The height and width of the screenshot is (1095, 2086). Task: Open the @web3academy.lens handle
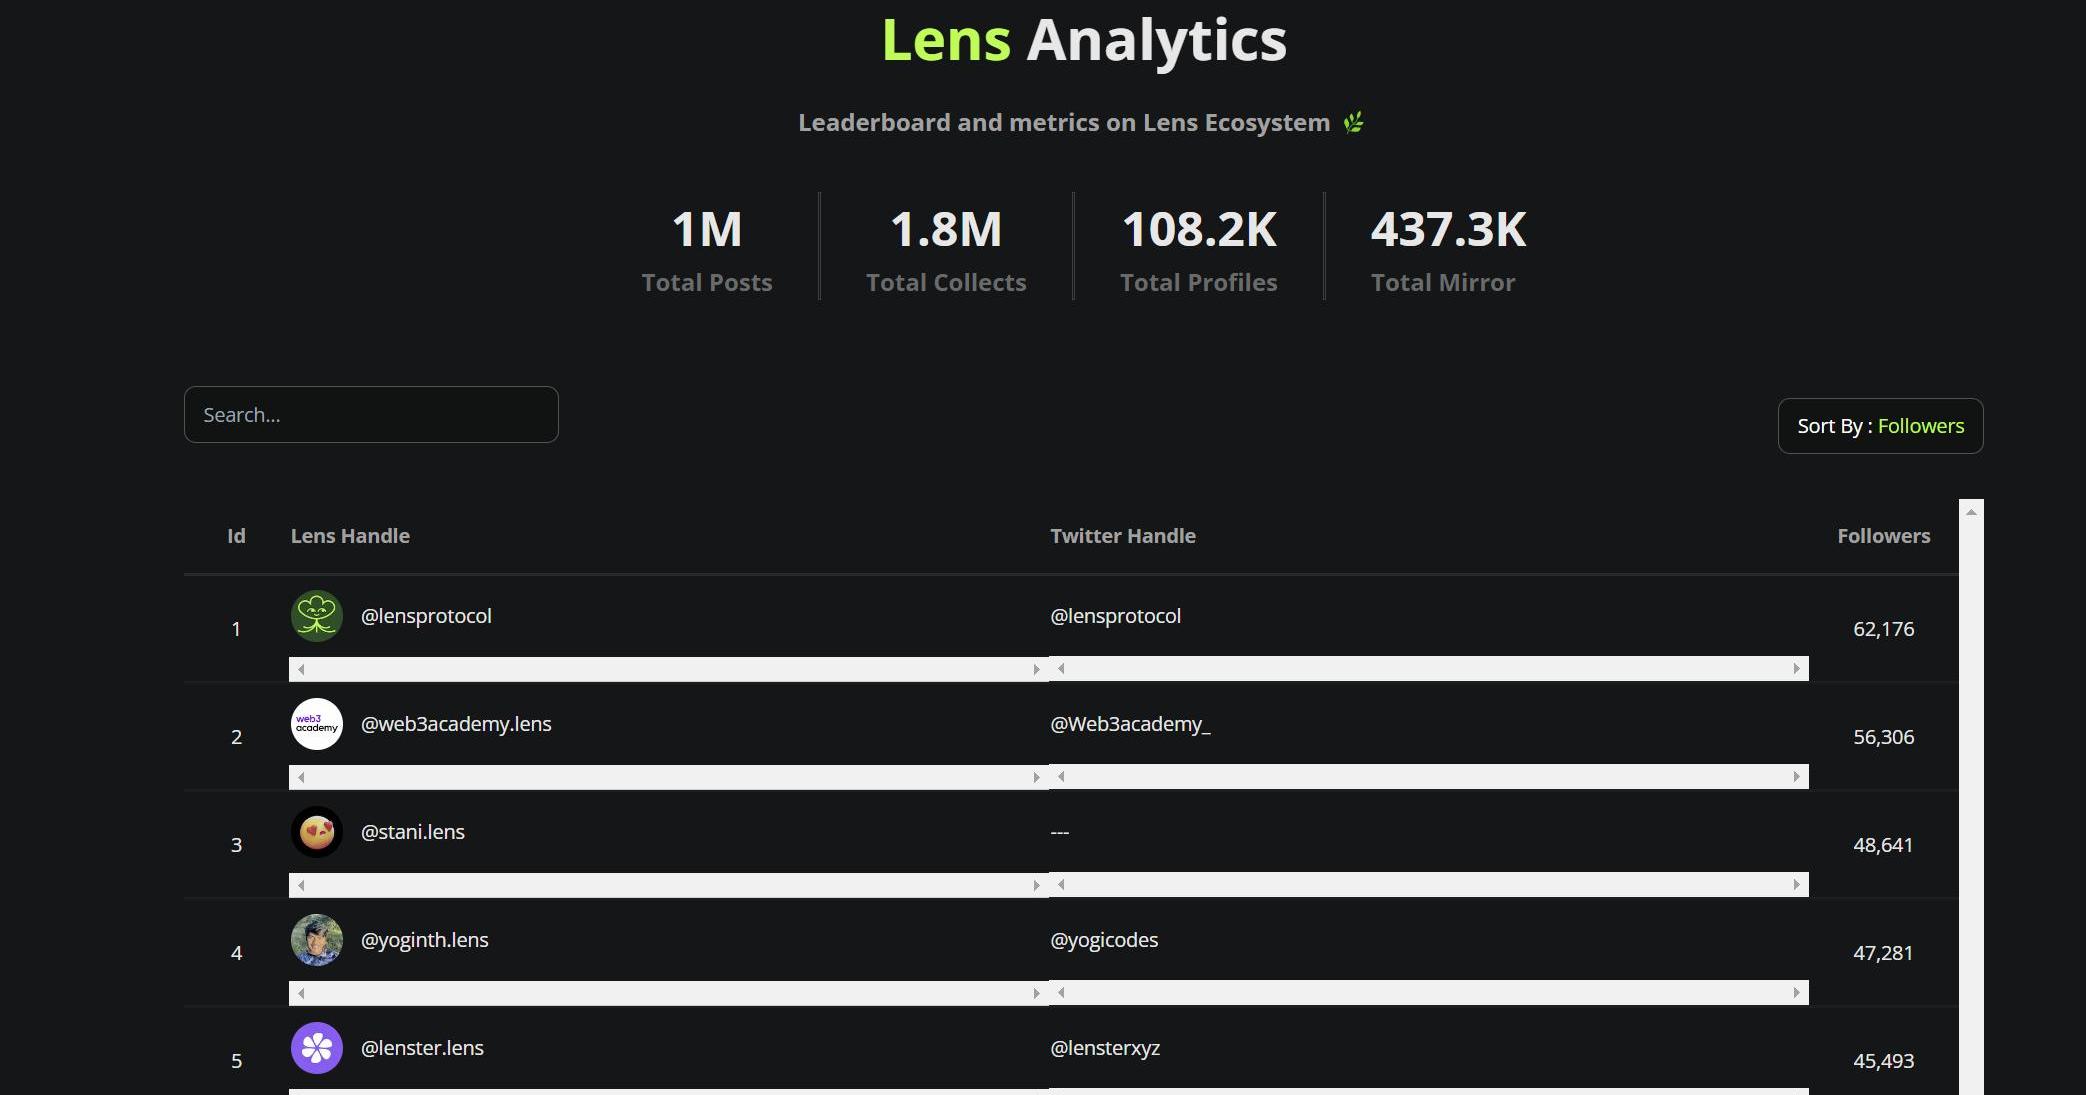point(456,724)
